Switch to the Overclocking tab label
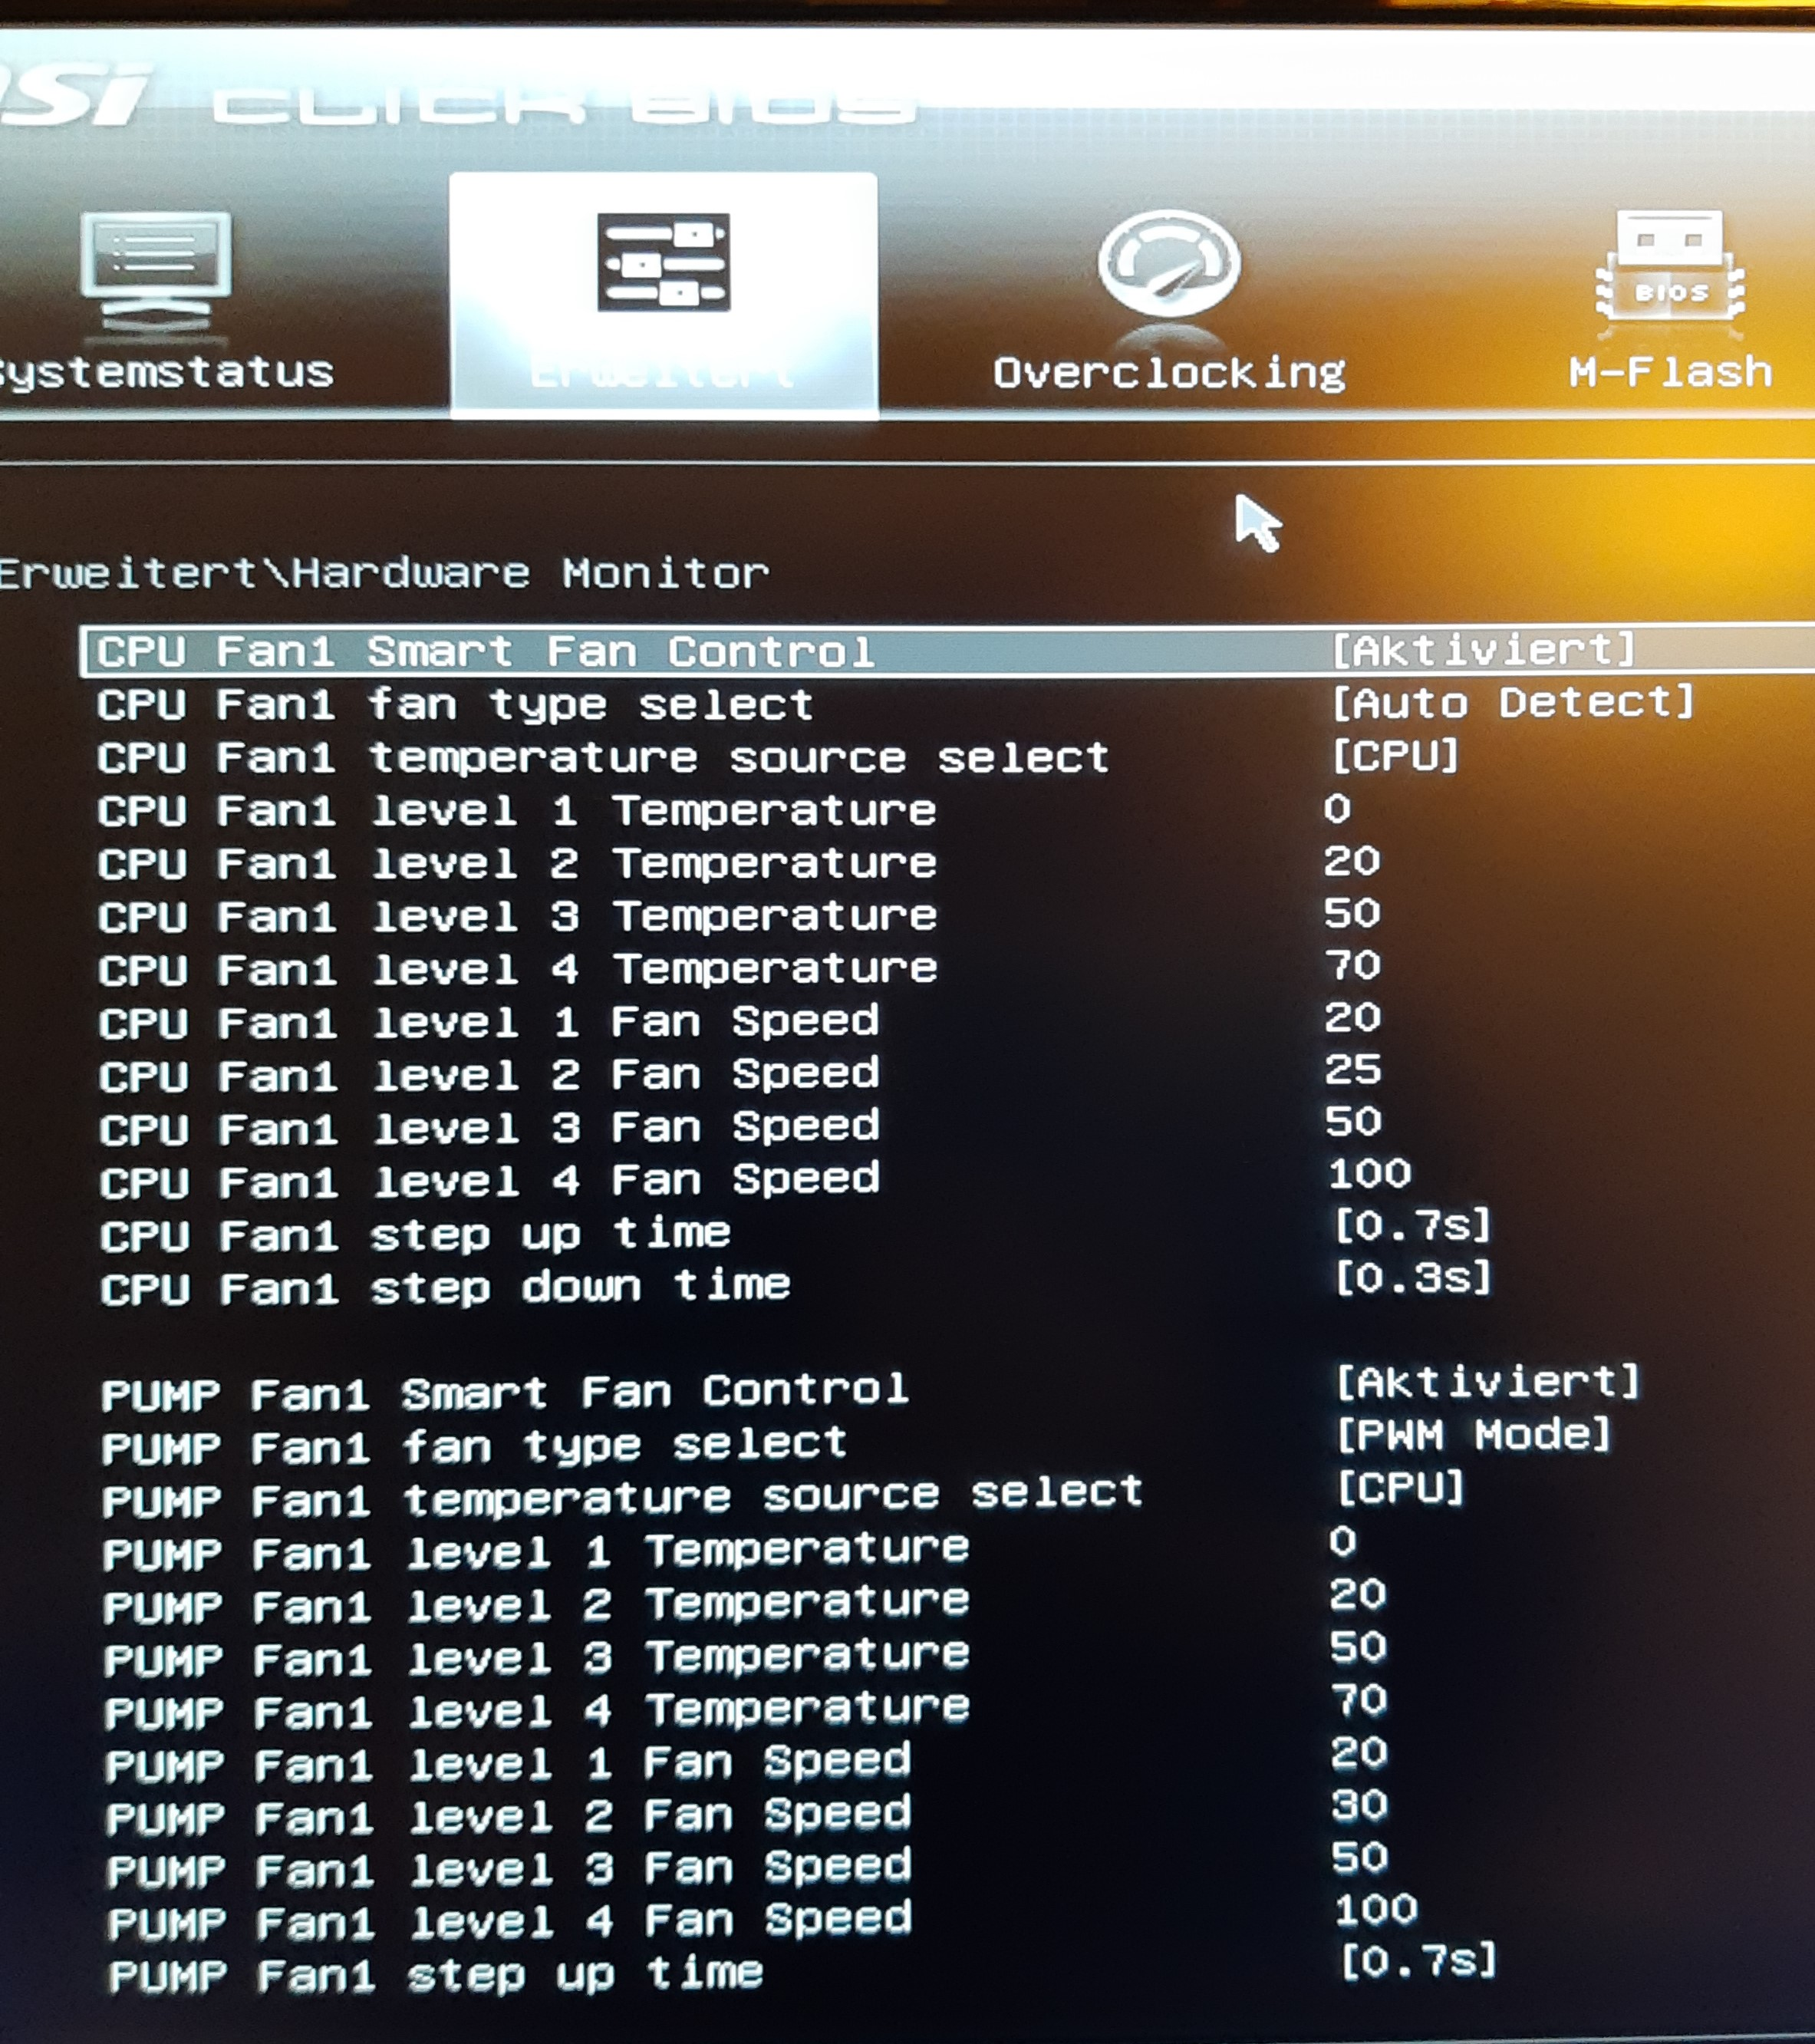 (x=1169, y=373)
